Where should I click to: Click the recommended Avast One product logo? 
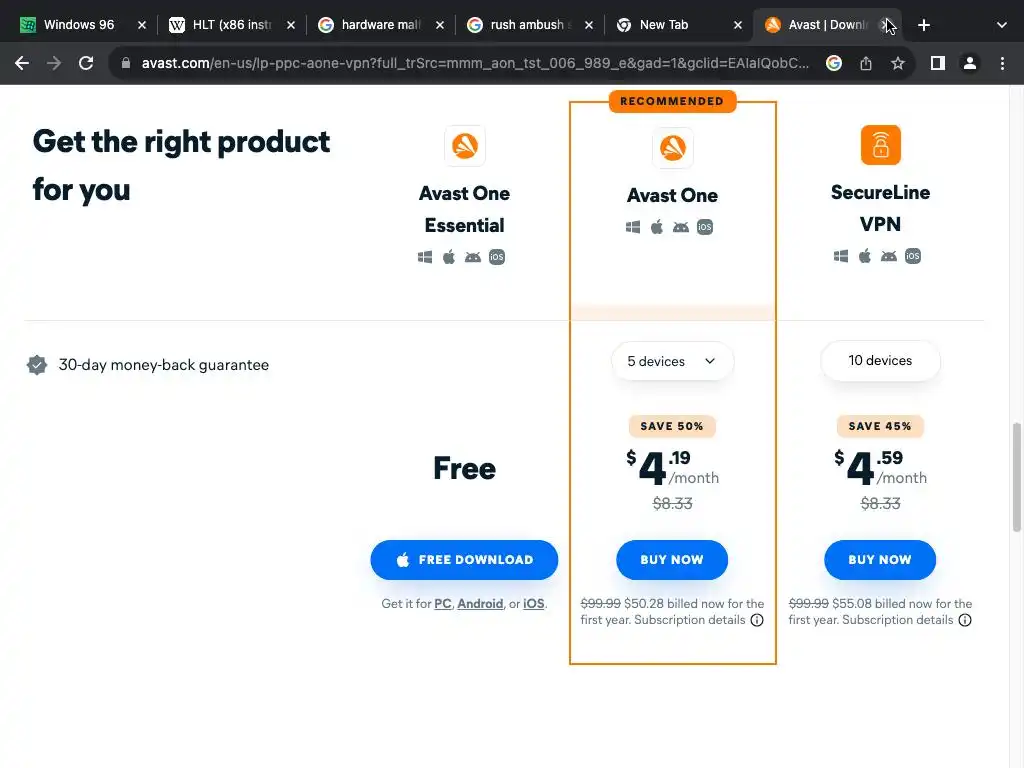pos(672,148)
